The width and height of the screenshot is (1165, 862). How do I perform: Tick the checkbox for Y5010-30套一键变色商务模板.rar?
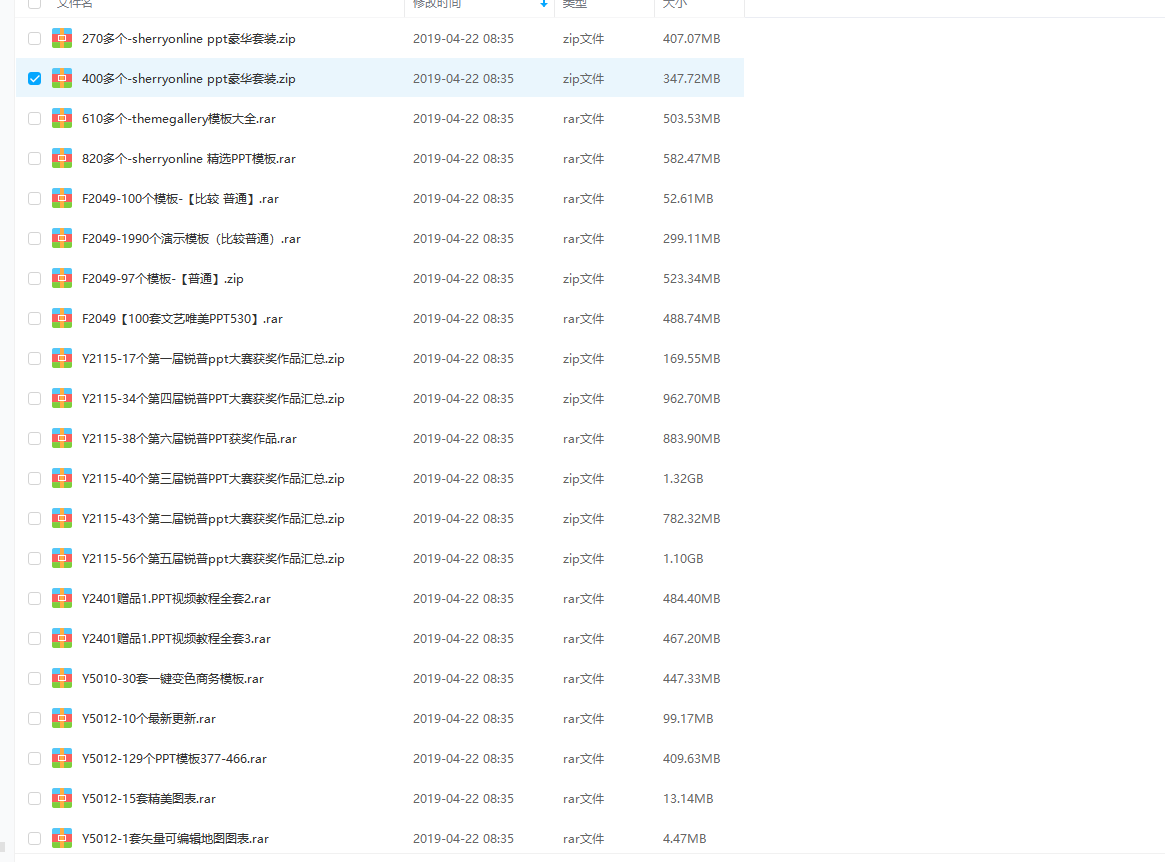pos(34,678)
